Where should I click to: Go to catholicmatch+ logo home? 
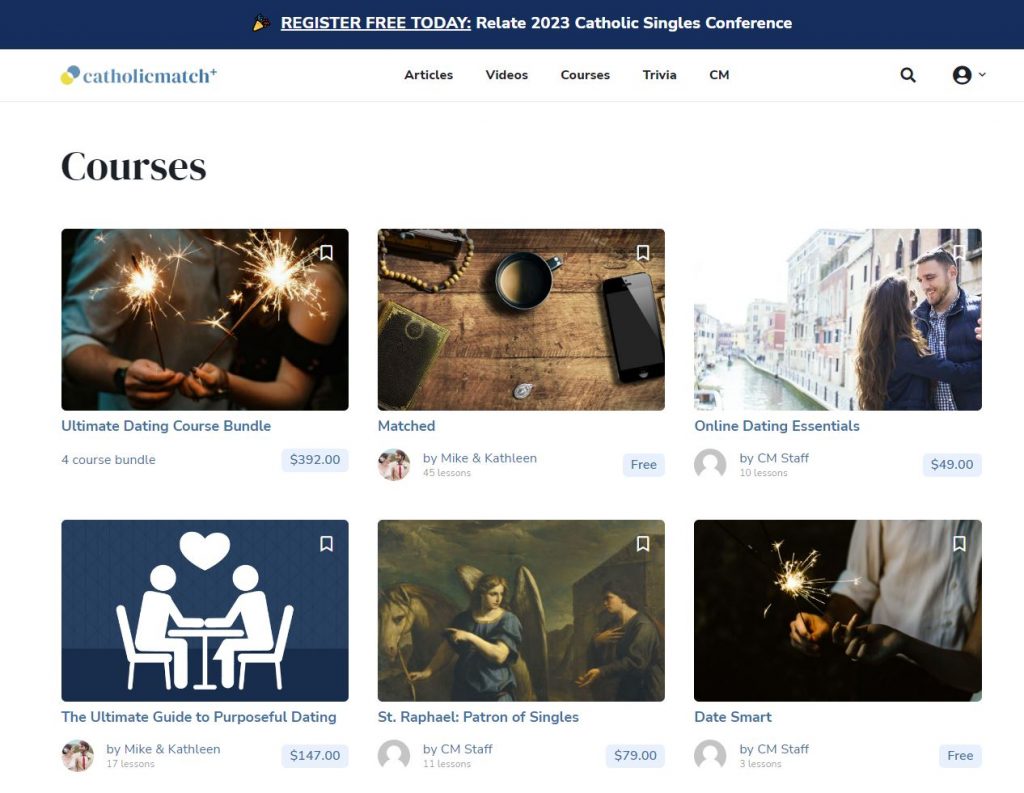pos(138,75)
